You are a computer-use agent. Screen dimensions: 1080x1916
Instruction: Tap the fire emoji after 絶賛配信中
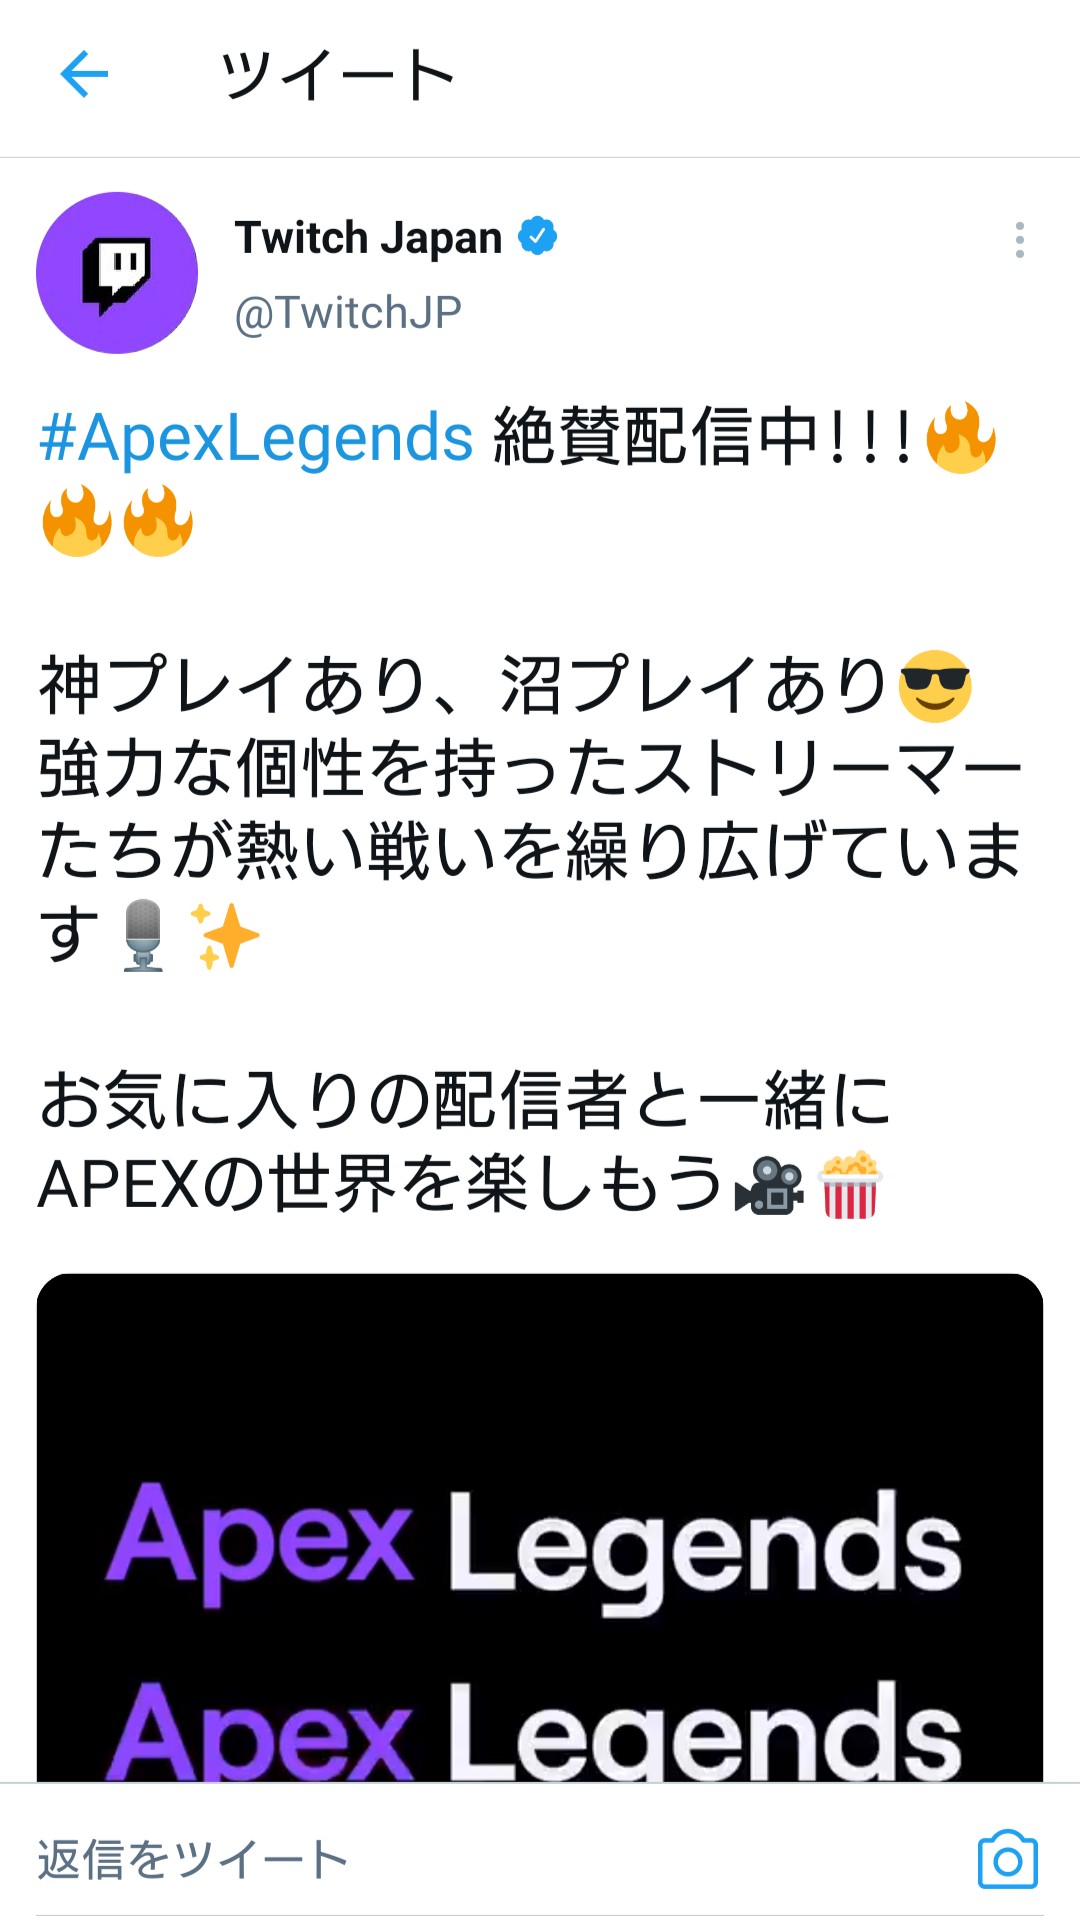[x=961, y=437]
